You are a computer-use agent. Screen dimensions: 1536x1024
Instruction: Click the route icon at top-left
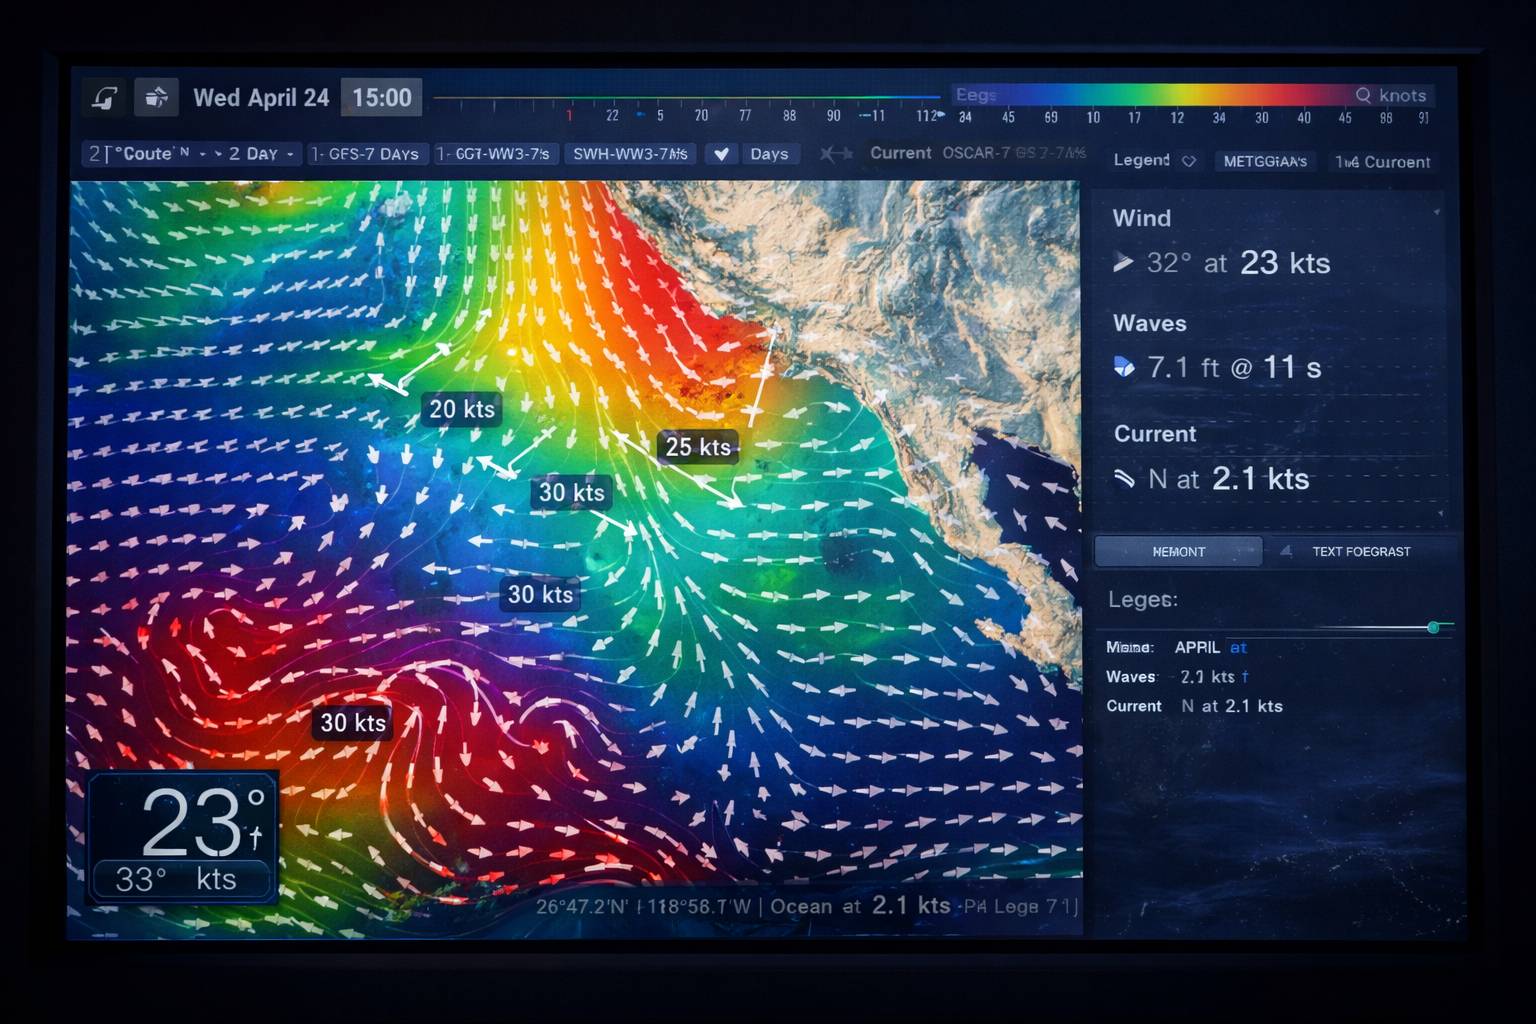105,98
